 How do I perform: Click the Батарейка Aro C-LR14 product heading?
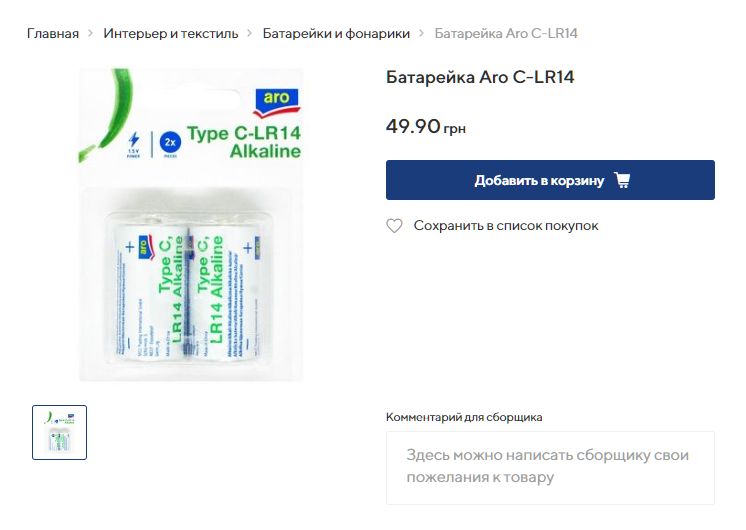pyautogui.click(x=480, y=77)
